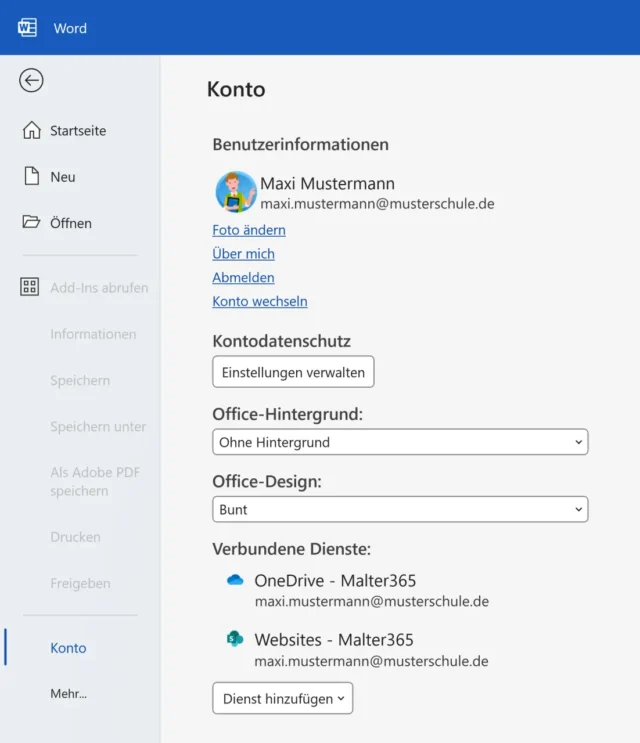Open the Office-Hintergrund dropdown
This screenshot has height=743, width=640.
pos(400,442)
